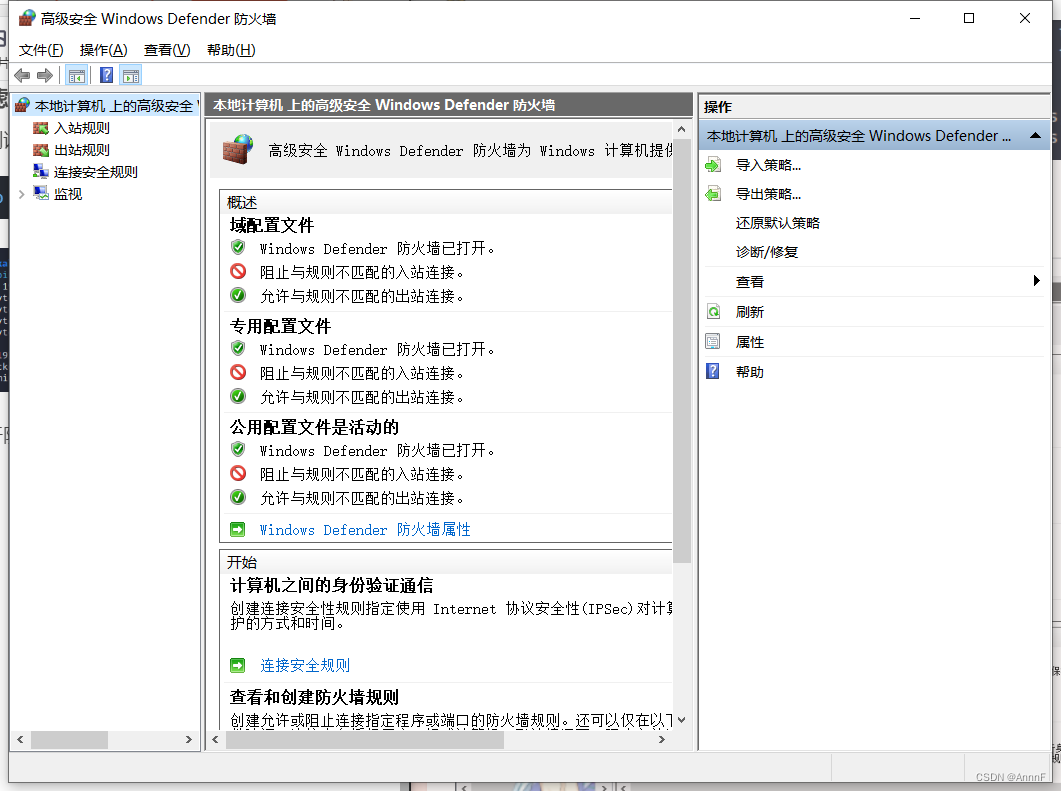Open Windows Defender 防火墙属性 link

point(365,529)
